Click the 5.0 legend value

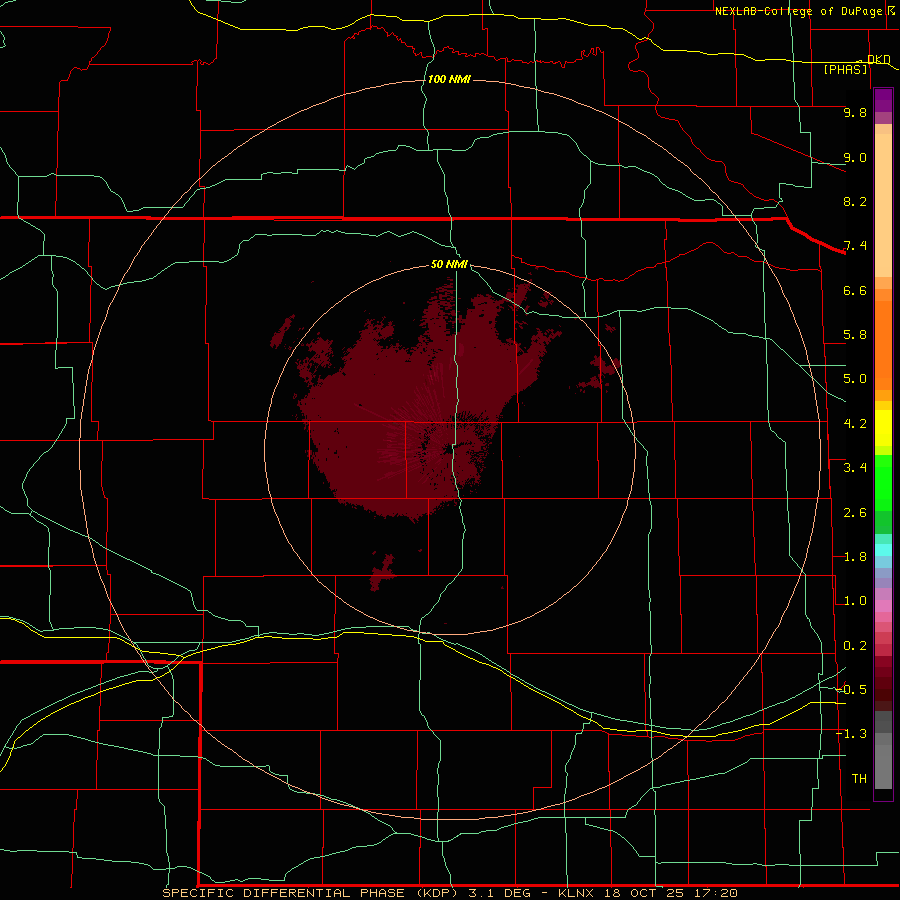click(855, 379)
